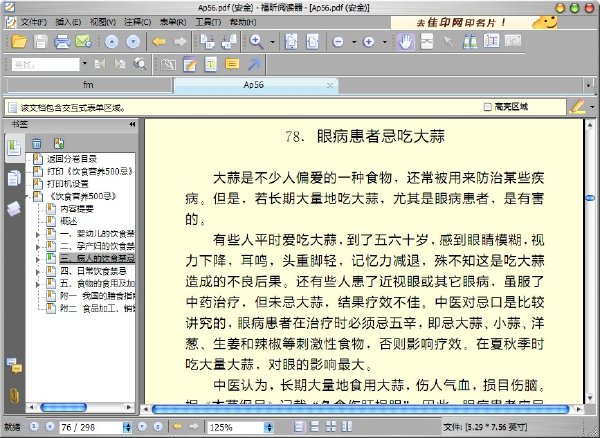Image resolution: width=600 pixels, height=438 pixels.
Task: Select the typewriter T text tool
Action: tap(210, 64)
